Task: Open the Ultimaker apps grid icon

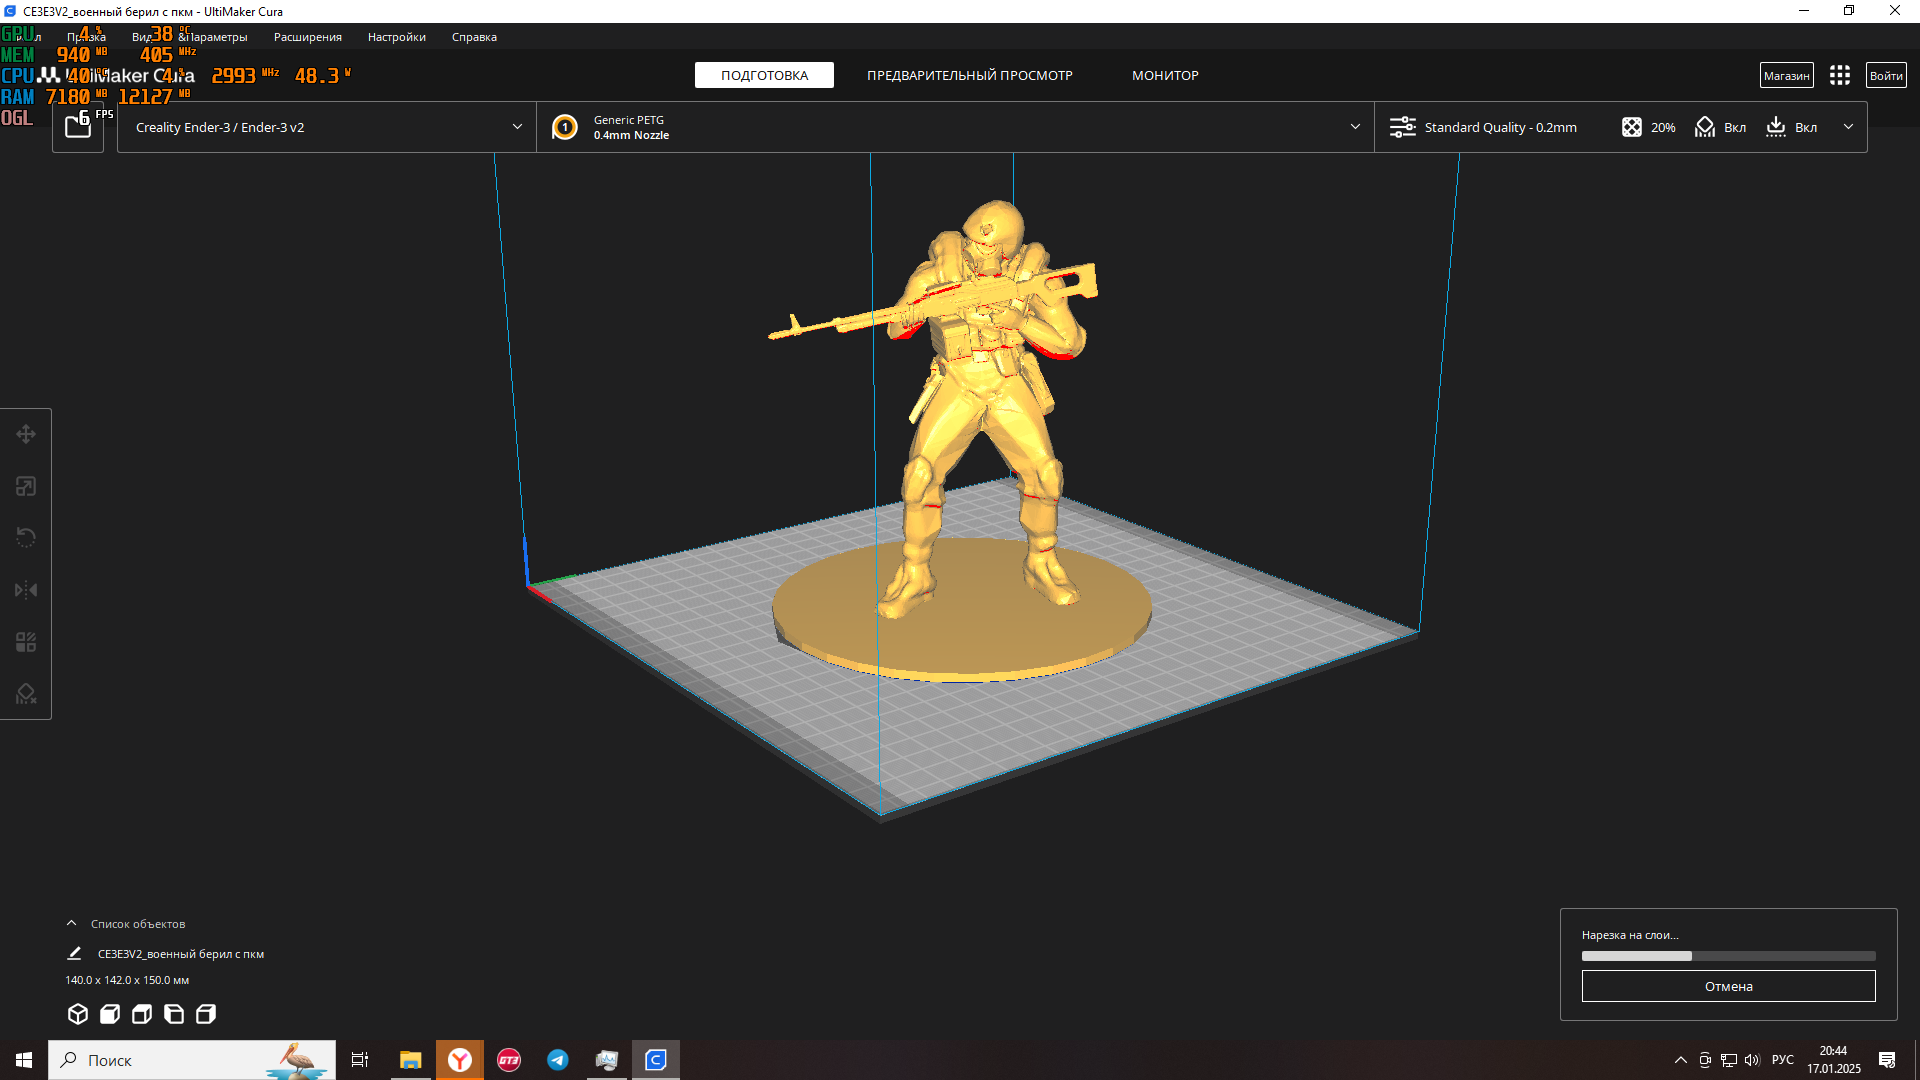Action: pyautogui.click(x=1839, y=75)
